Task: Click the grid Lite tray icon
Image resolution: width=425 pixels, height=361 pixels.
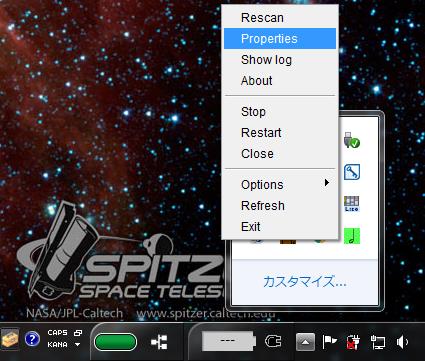Action: tap(352, 204)
